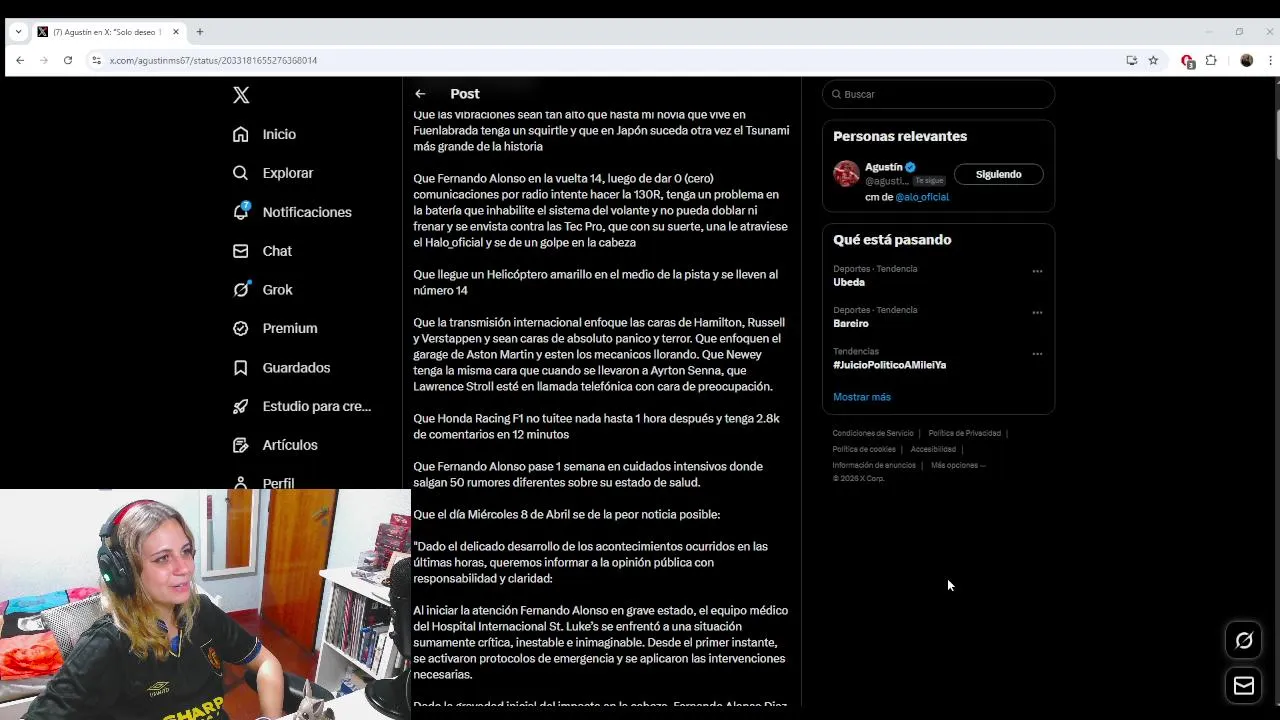Open Inicio home icon in sidebar
The height and width of the screenshot is (720, 1280).
click(x=240, y=134)
